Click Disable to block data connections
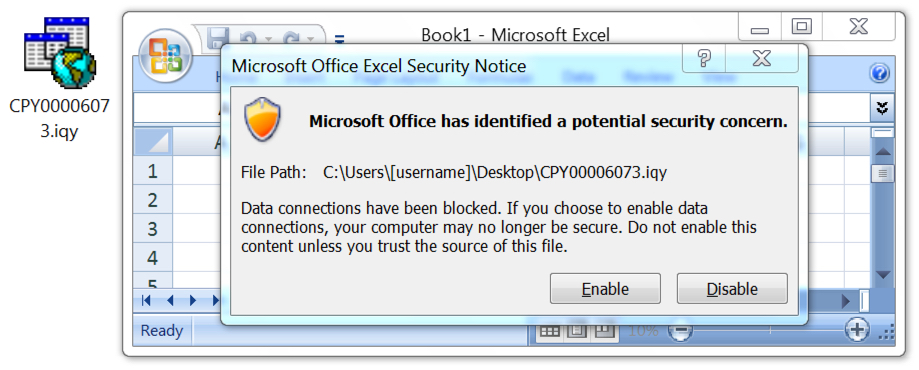This screenshot has width=919, height=370. tap(732, 288)
